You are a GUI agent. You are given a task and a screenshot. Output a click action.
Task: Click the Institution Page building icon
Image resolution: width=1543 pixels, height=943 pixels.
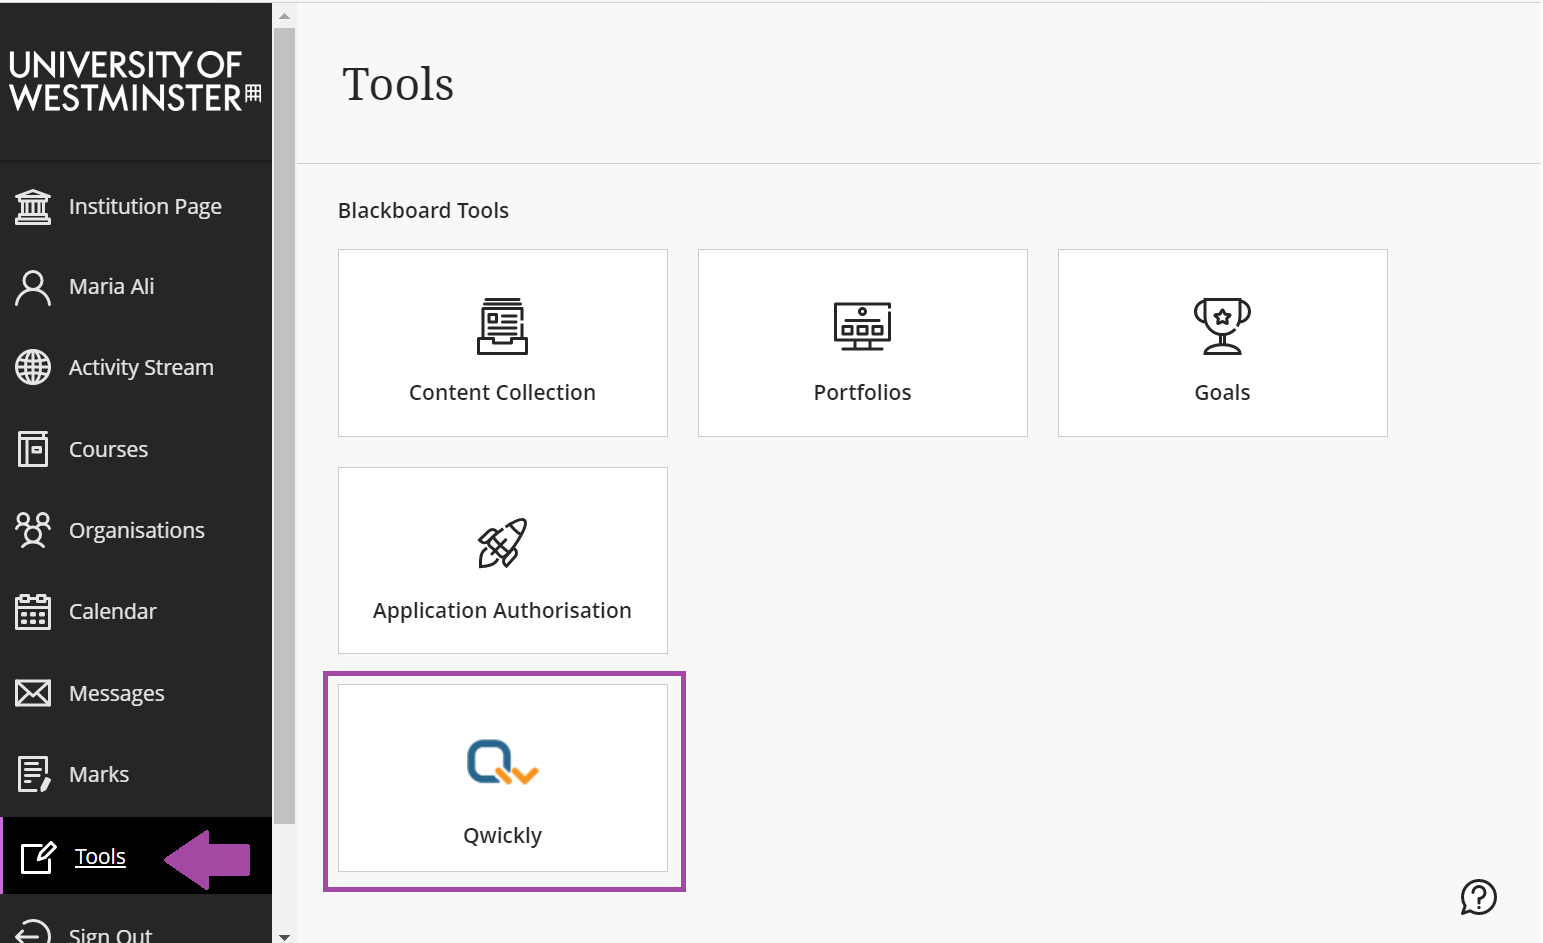pos(33,207)
